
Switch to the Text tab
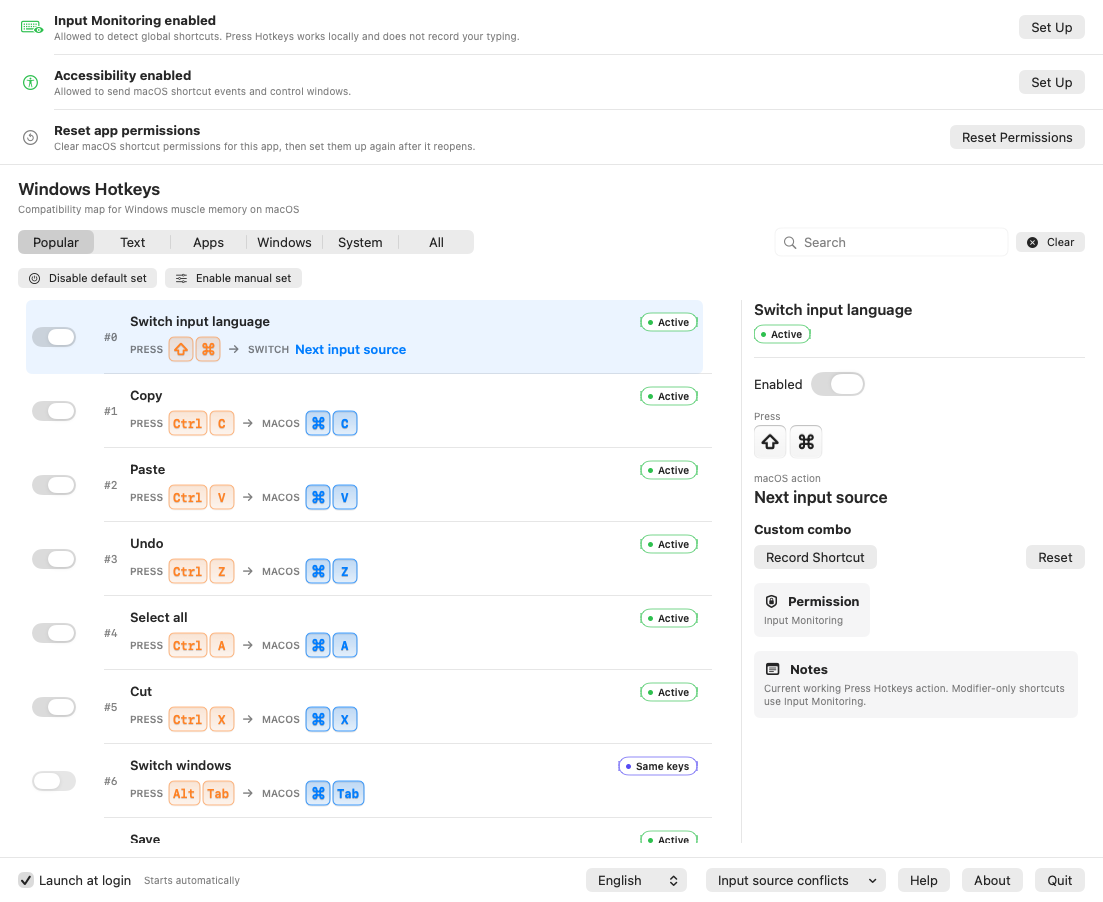(132, 242)
